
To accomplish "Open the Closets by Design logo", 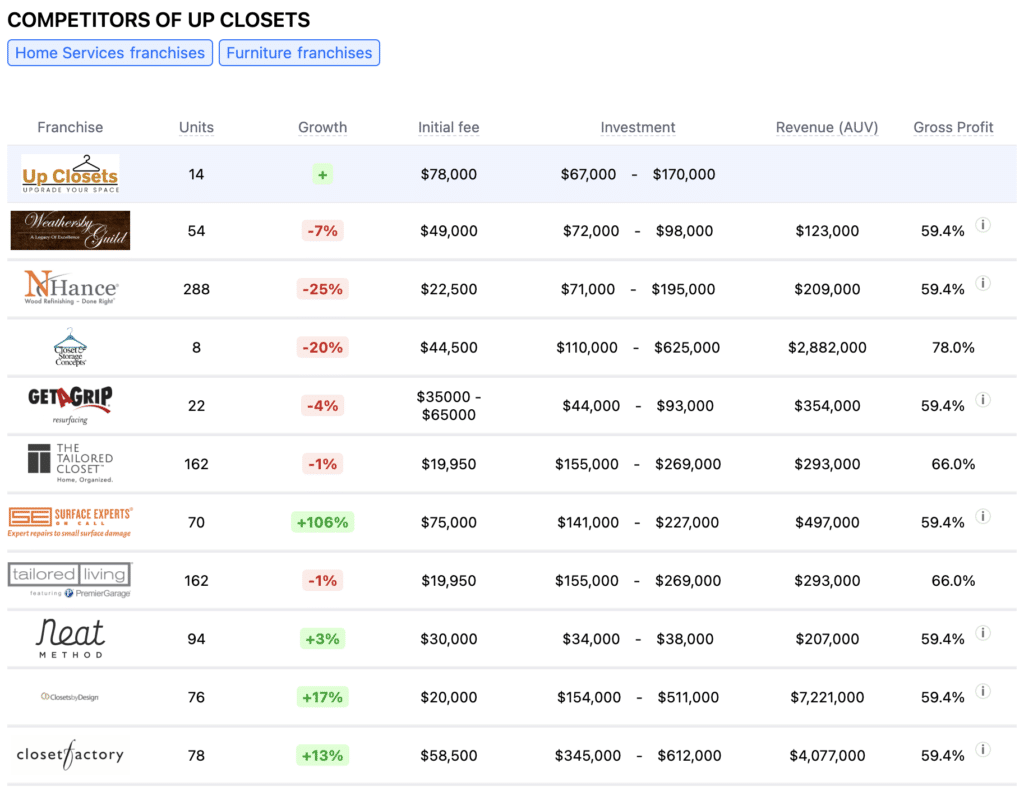I will tap(70, 697).
